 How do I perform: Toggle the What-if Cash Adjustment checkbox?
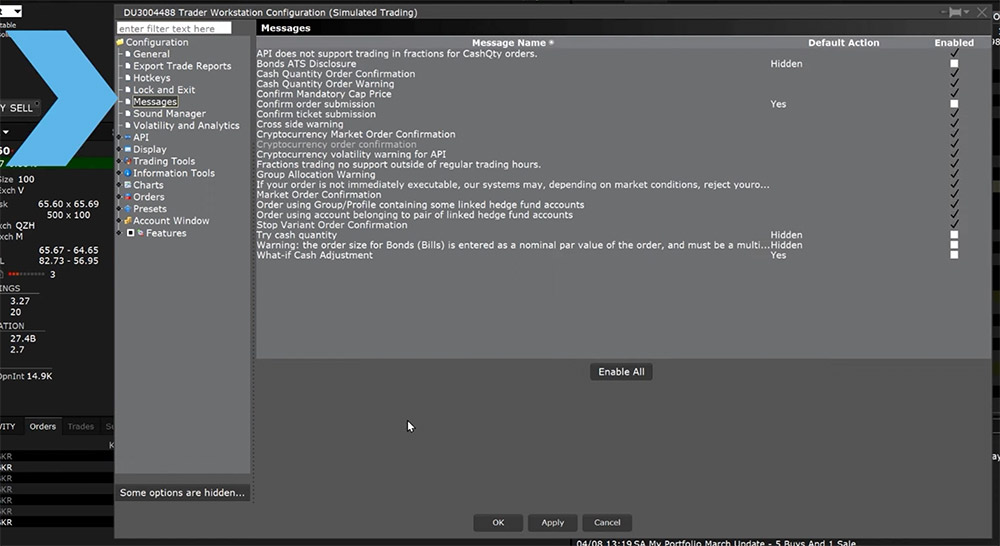tap(954, 255)
